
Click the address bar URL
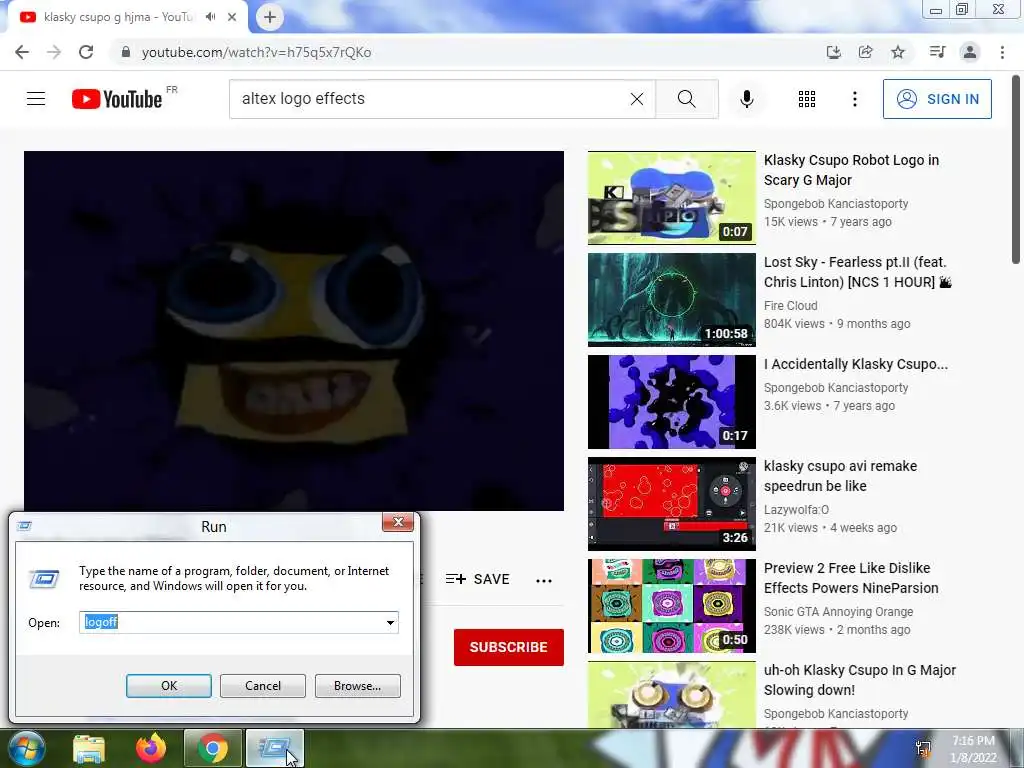256,52
